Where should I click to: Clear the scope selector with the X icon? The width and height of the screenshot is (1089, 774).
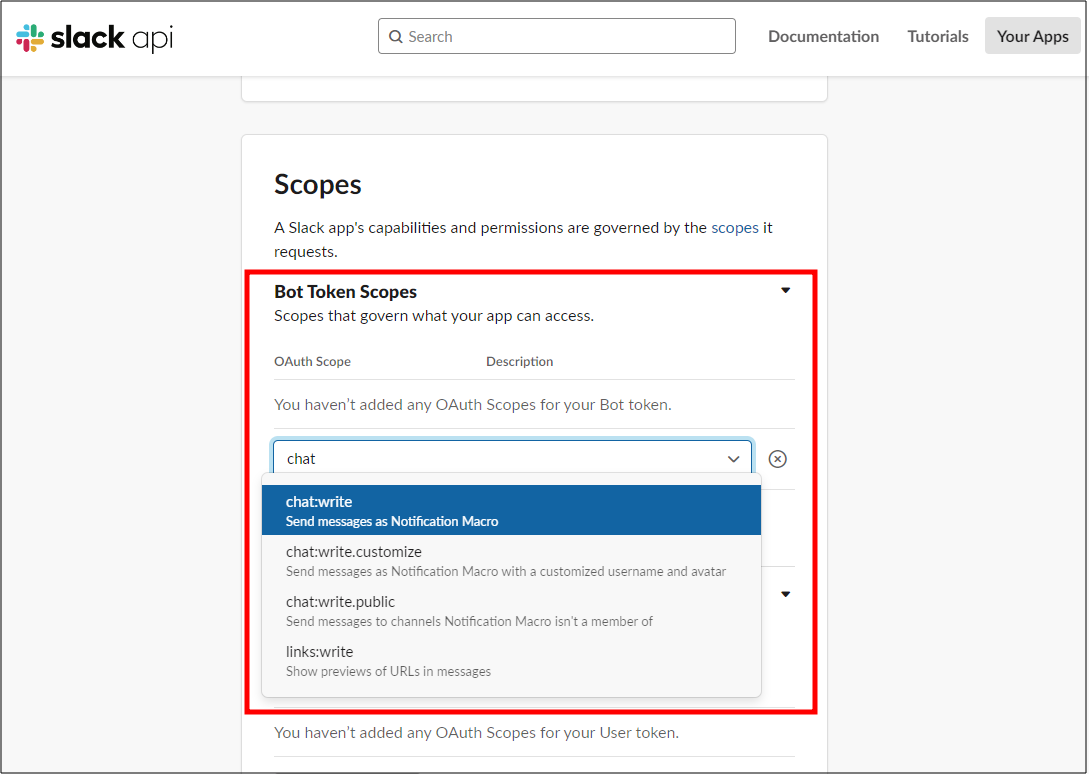pos(778,459)
